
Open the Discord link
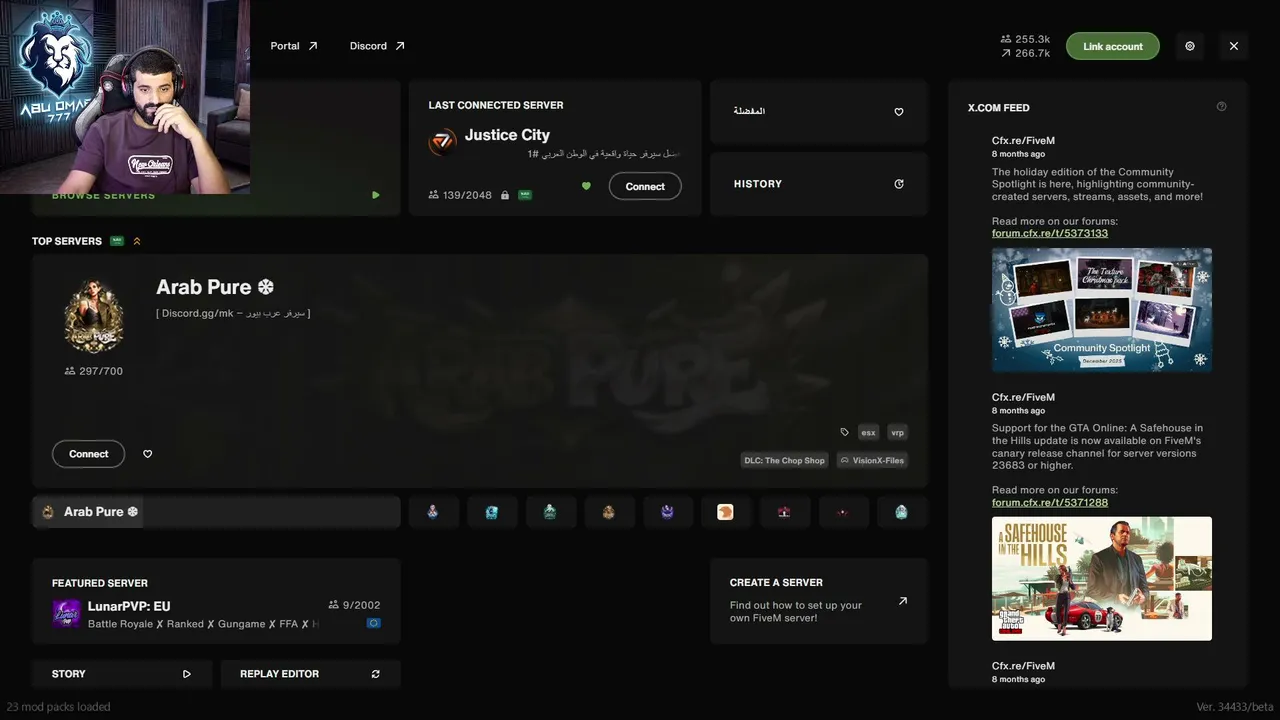[x=377, y=46]
